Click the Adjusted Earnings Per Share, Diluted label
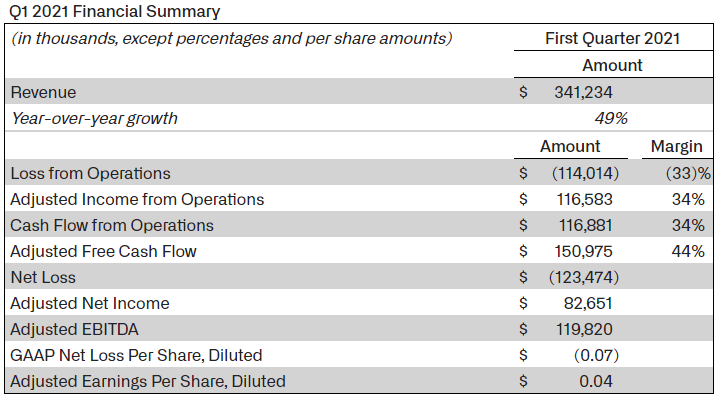The image size is (723, 400). tap(148, 381)
